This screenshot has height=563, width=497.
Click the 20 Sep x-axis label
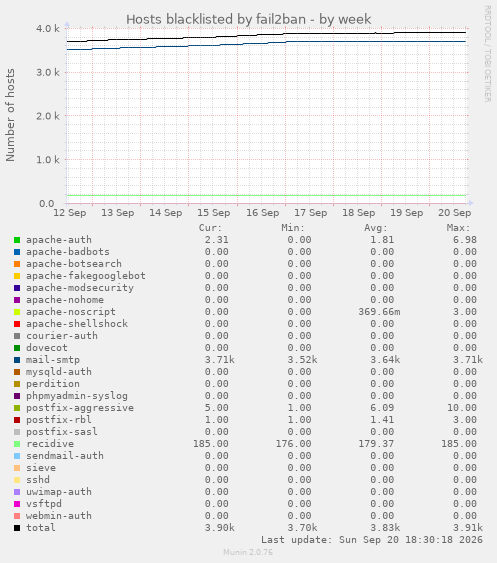coord(454,213)
